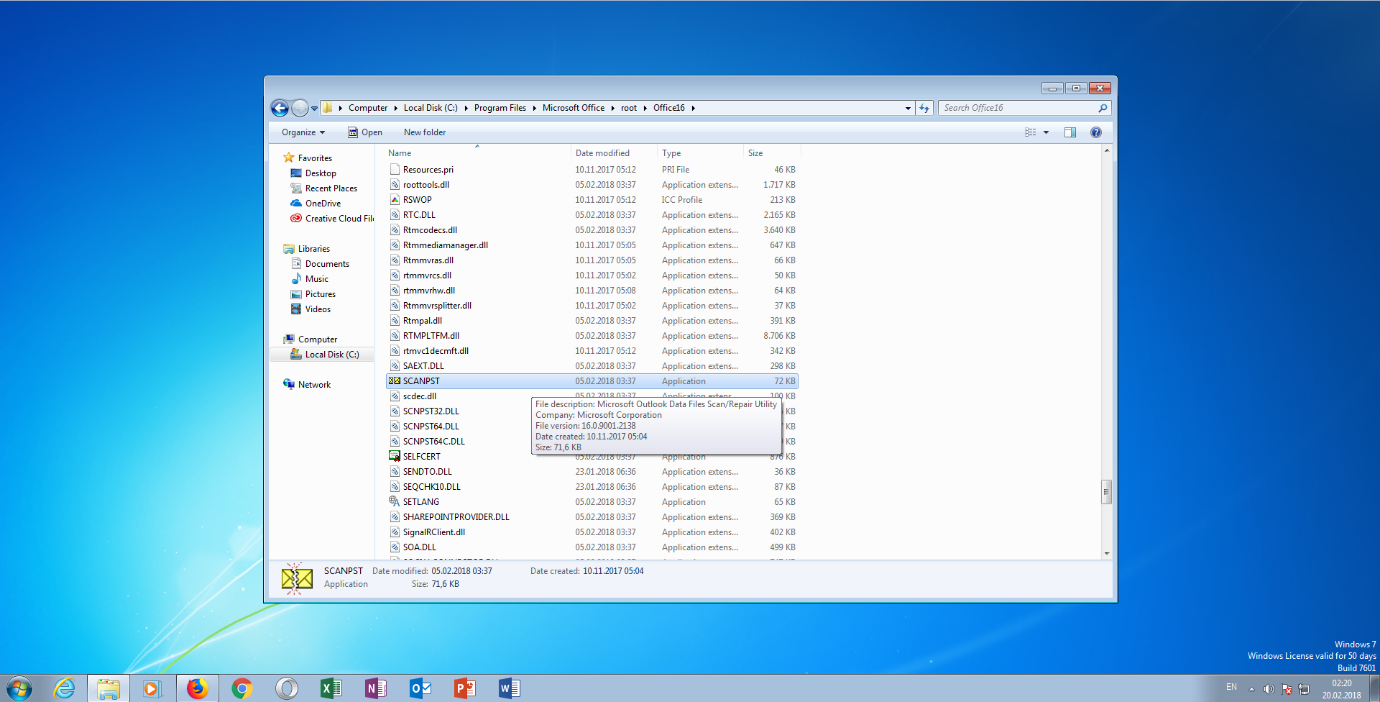
Task: Launch Firefox from taskbar
Action: (x=197, y=688)
